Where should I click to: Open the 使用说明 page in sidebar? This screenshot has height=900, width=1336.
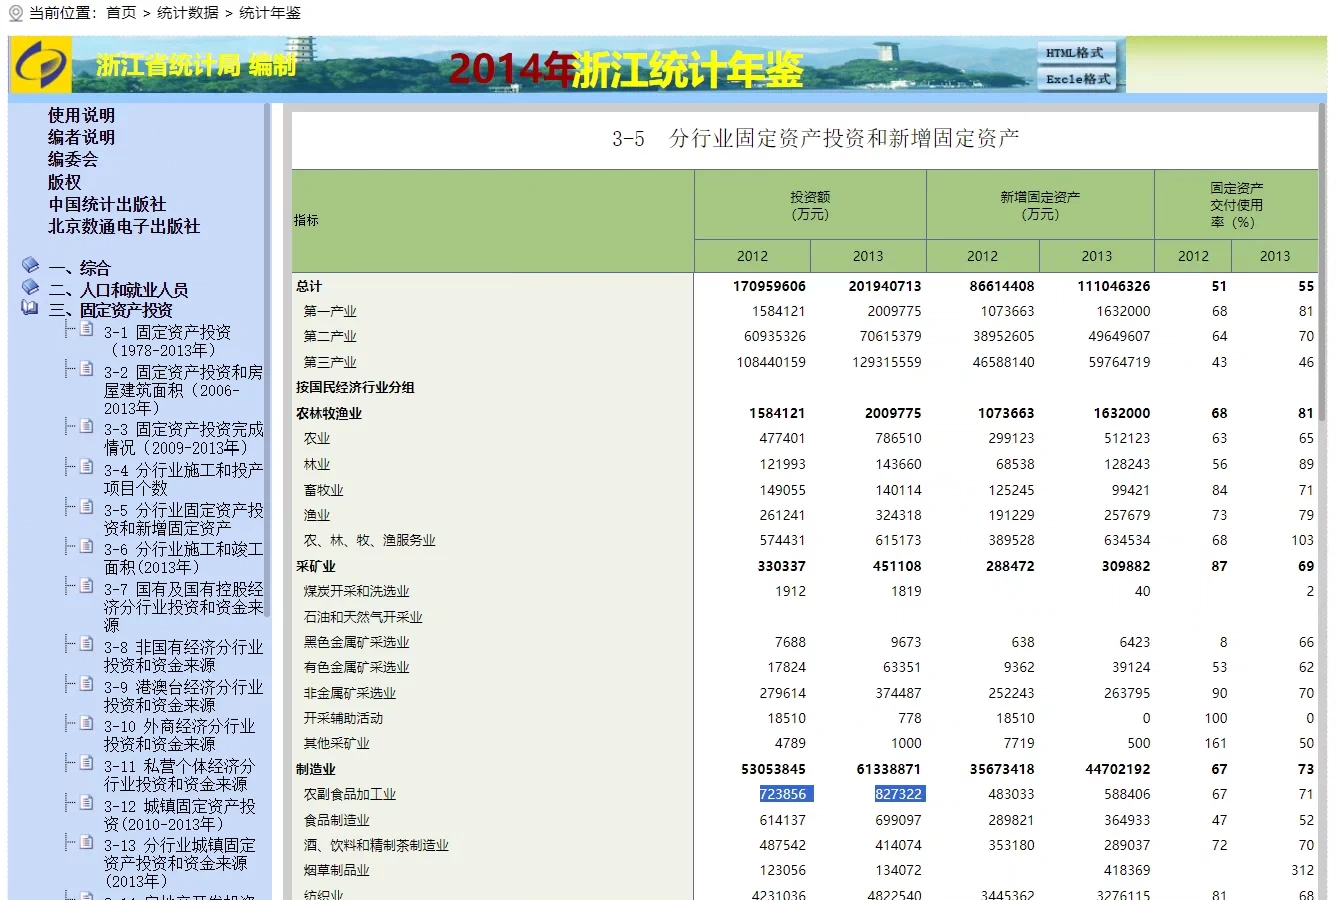click(81, 116)
